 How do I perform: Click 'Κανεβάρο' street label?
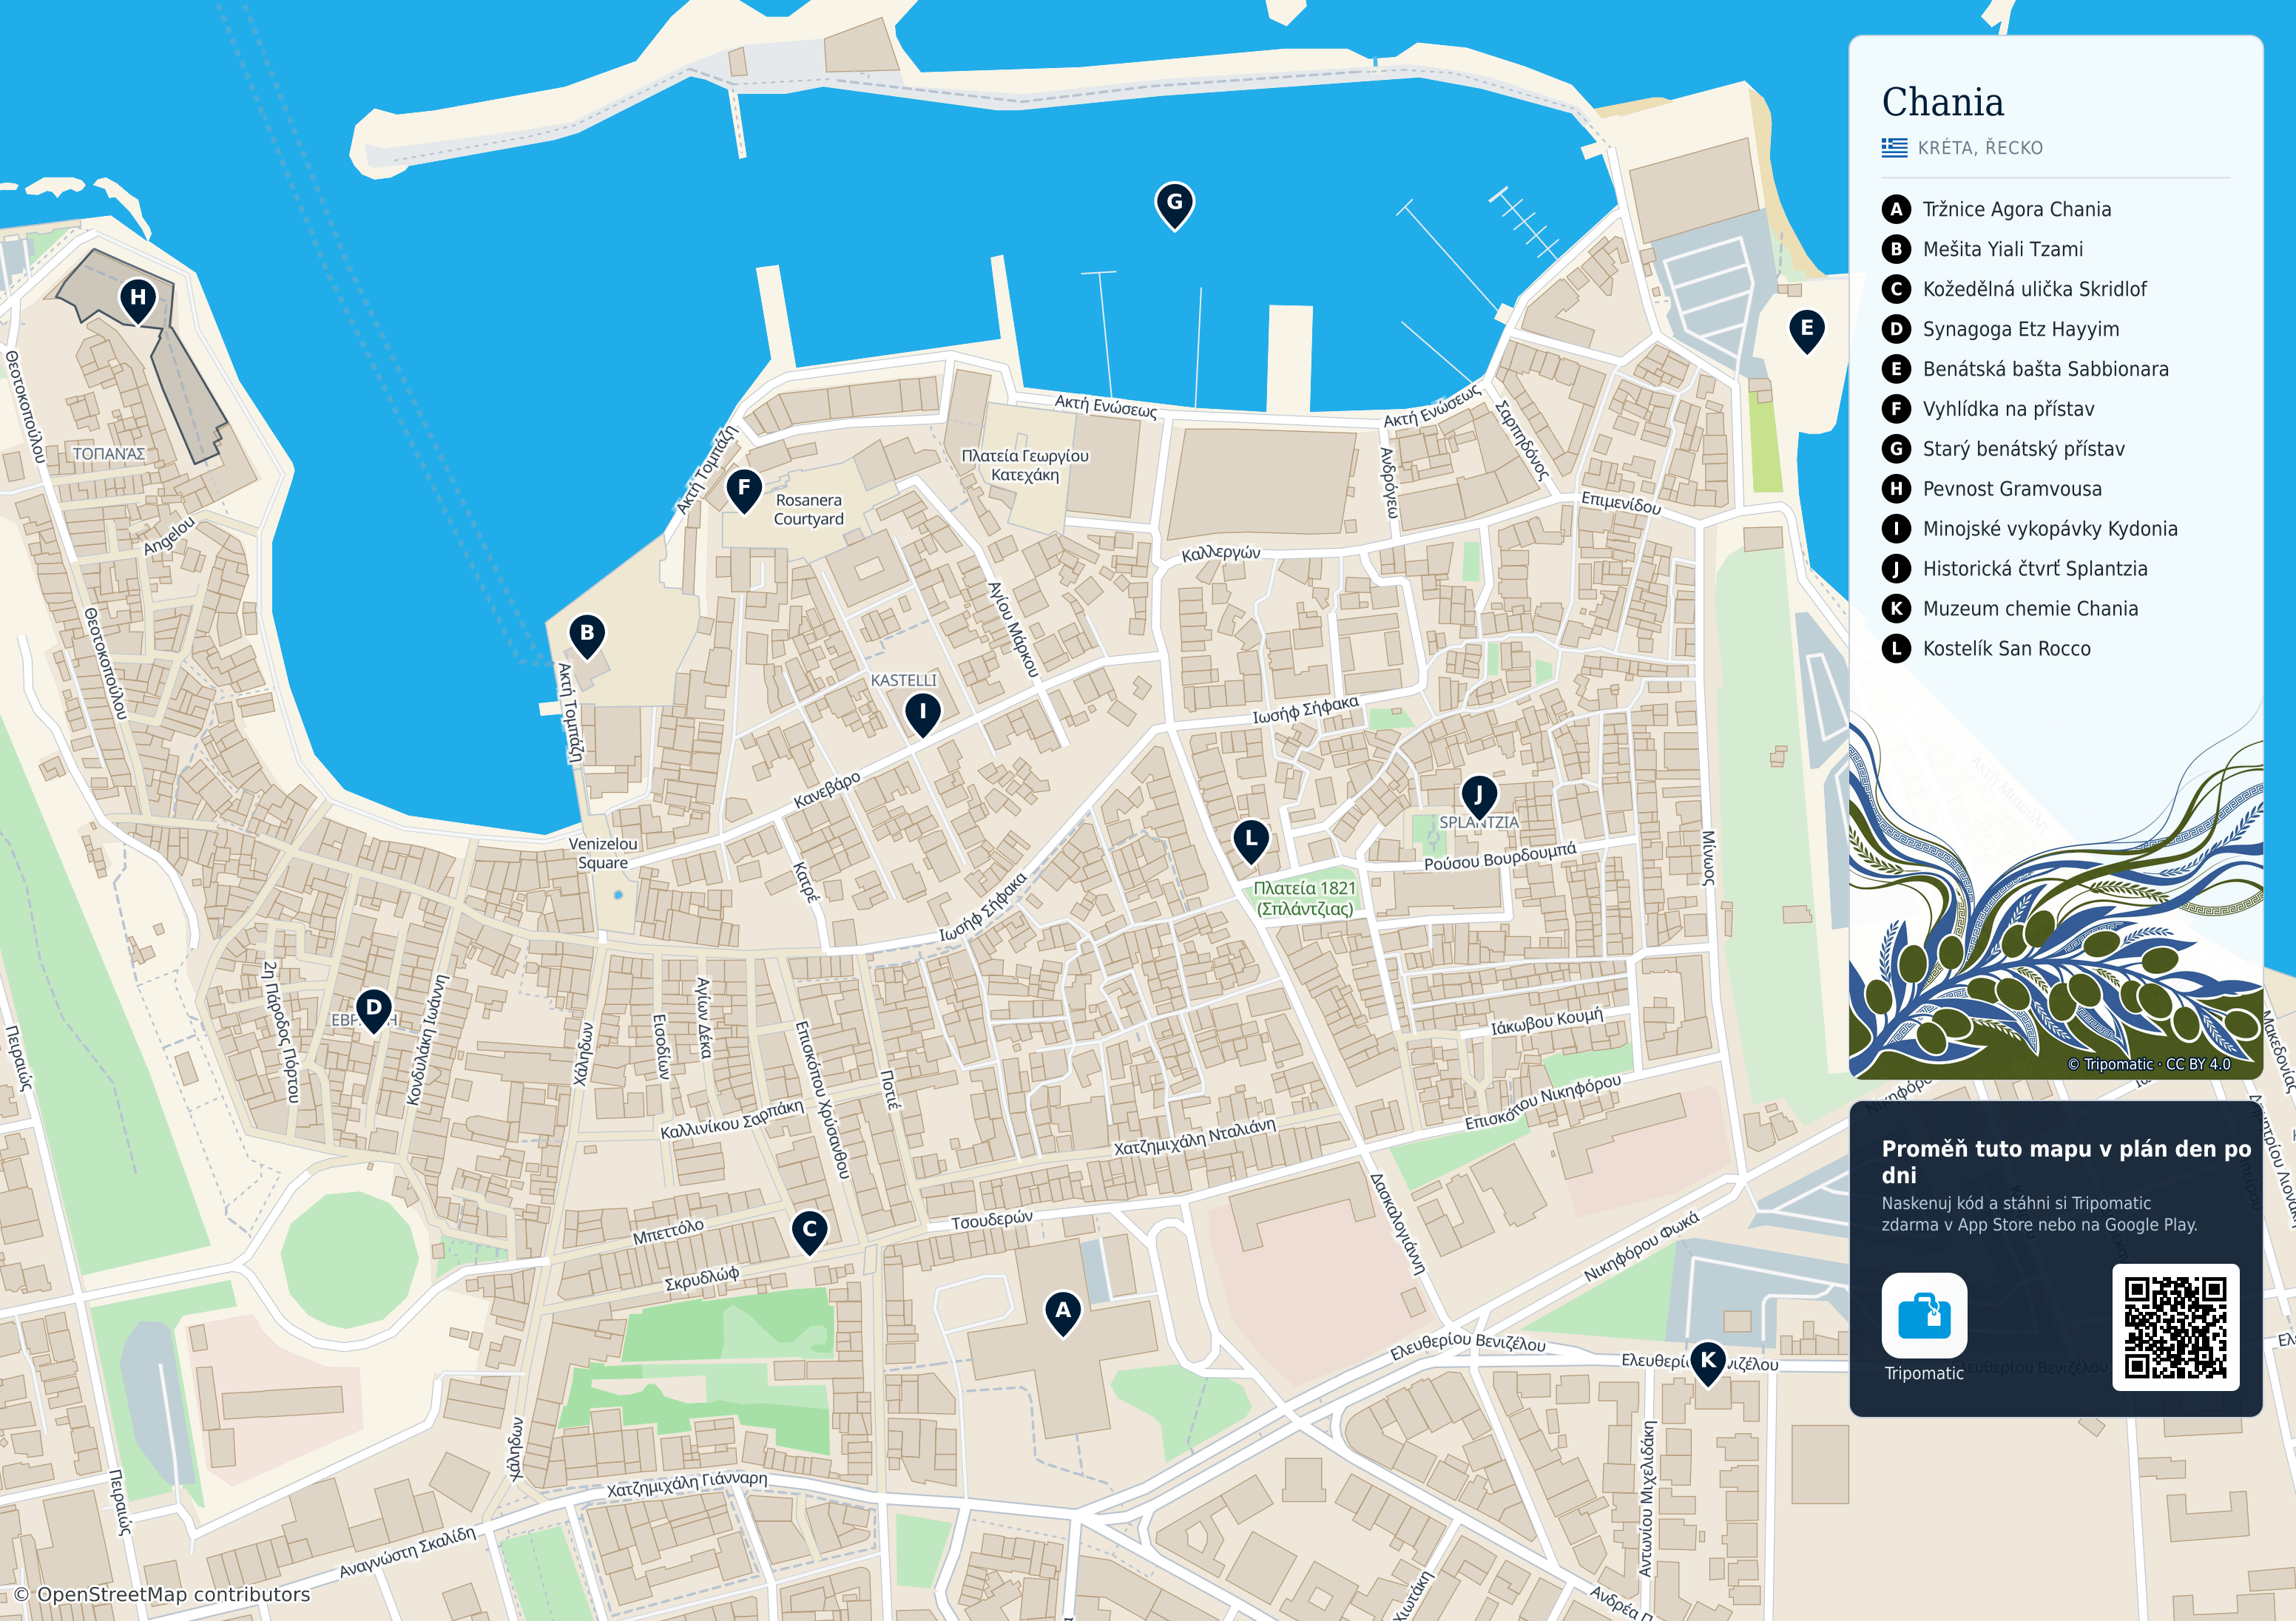click(x=827, y=790)
